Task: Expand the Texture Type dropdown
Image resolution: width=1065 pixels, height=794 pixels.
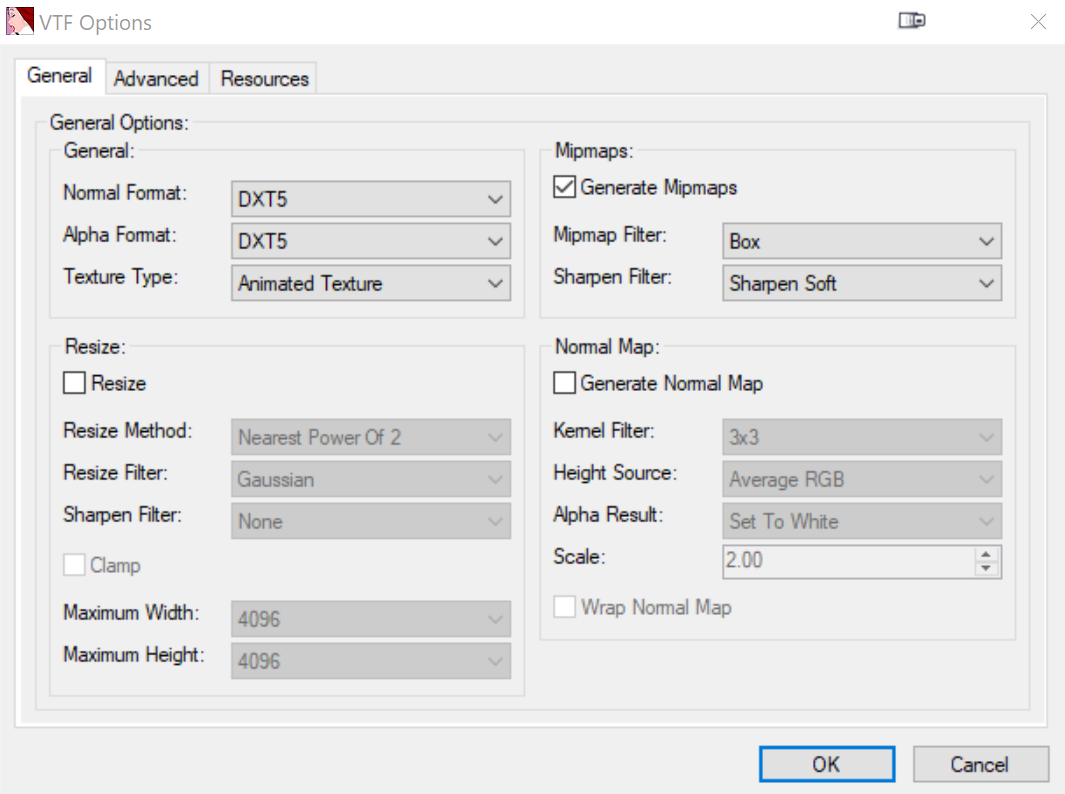Action: pos(370,283)
